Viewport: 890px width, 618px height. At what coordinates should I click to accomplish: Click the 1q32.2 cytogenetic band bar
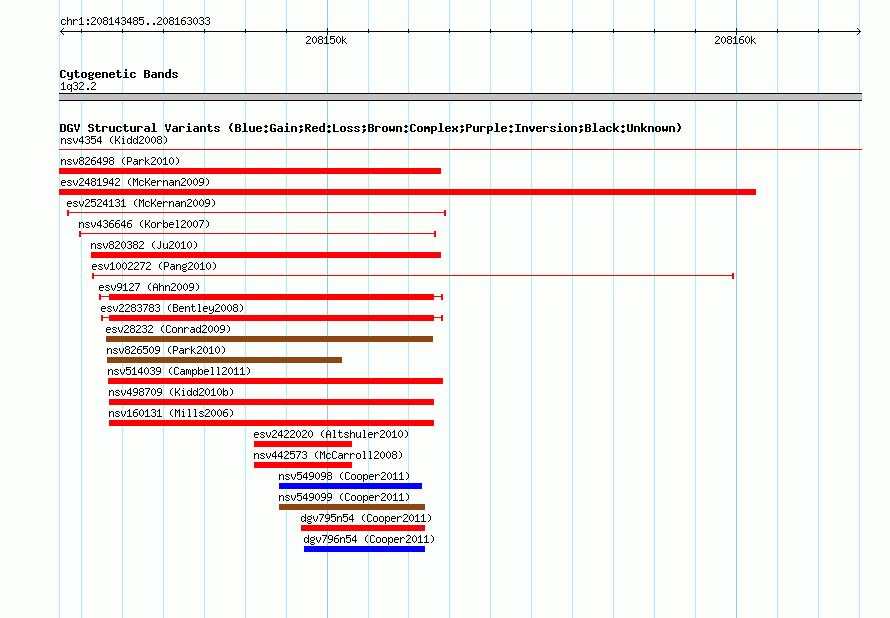click(x=460, y=97)
